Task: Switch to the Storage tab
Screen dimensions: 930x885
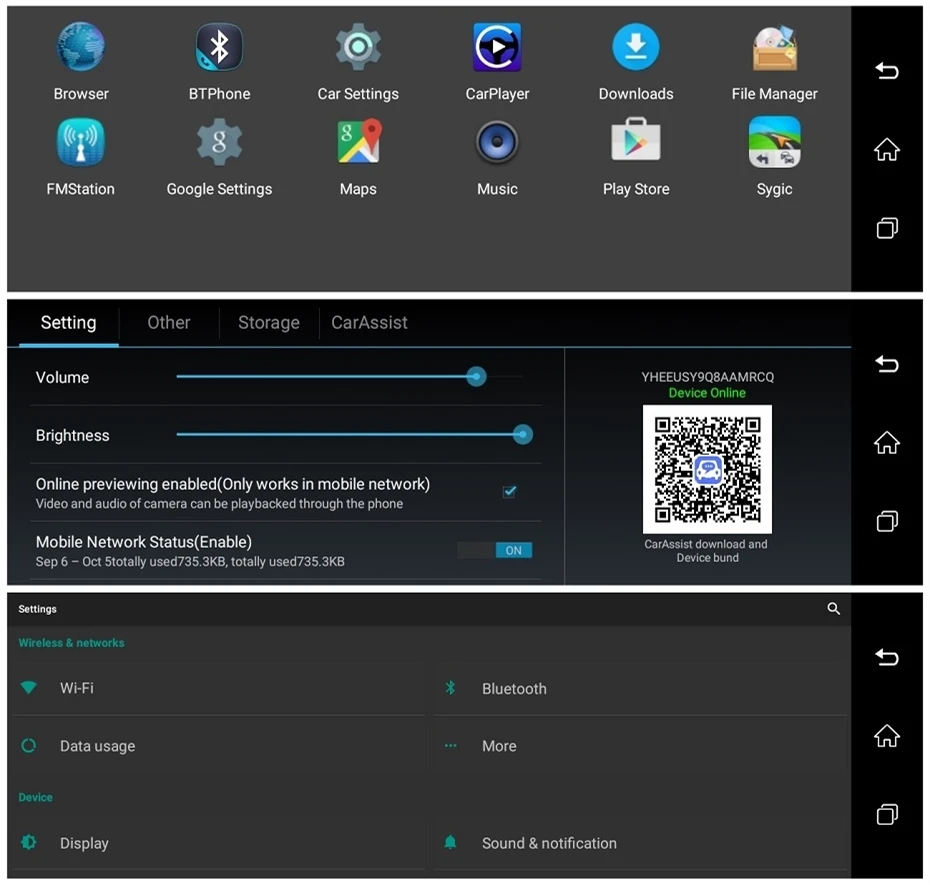Action: pyautogui.click(x=269, y=323)
